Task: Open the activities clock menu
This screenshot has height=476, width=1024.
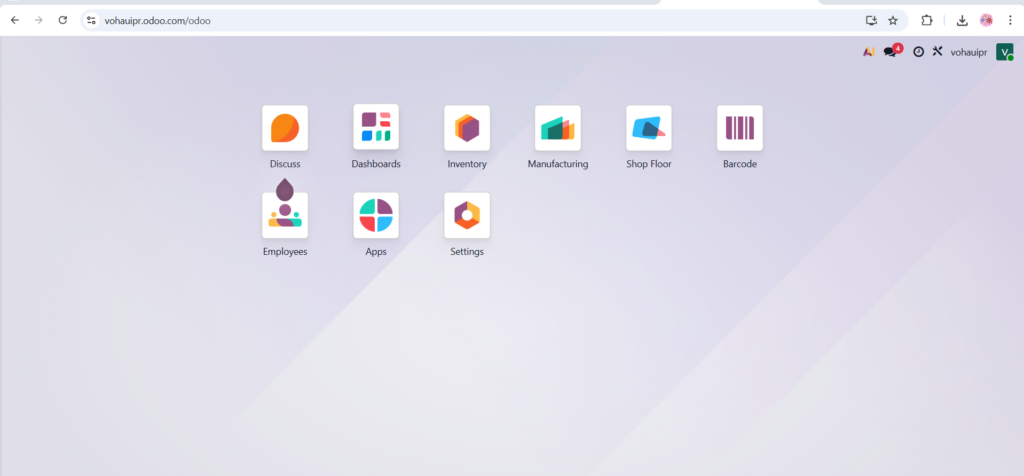Action: tap(918, 52)
